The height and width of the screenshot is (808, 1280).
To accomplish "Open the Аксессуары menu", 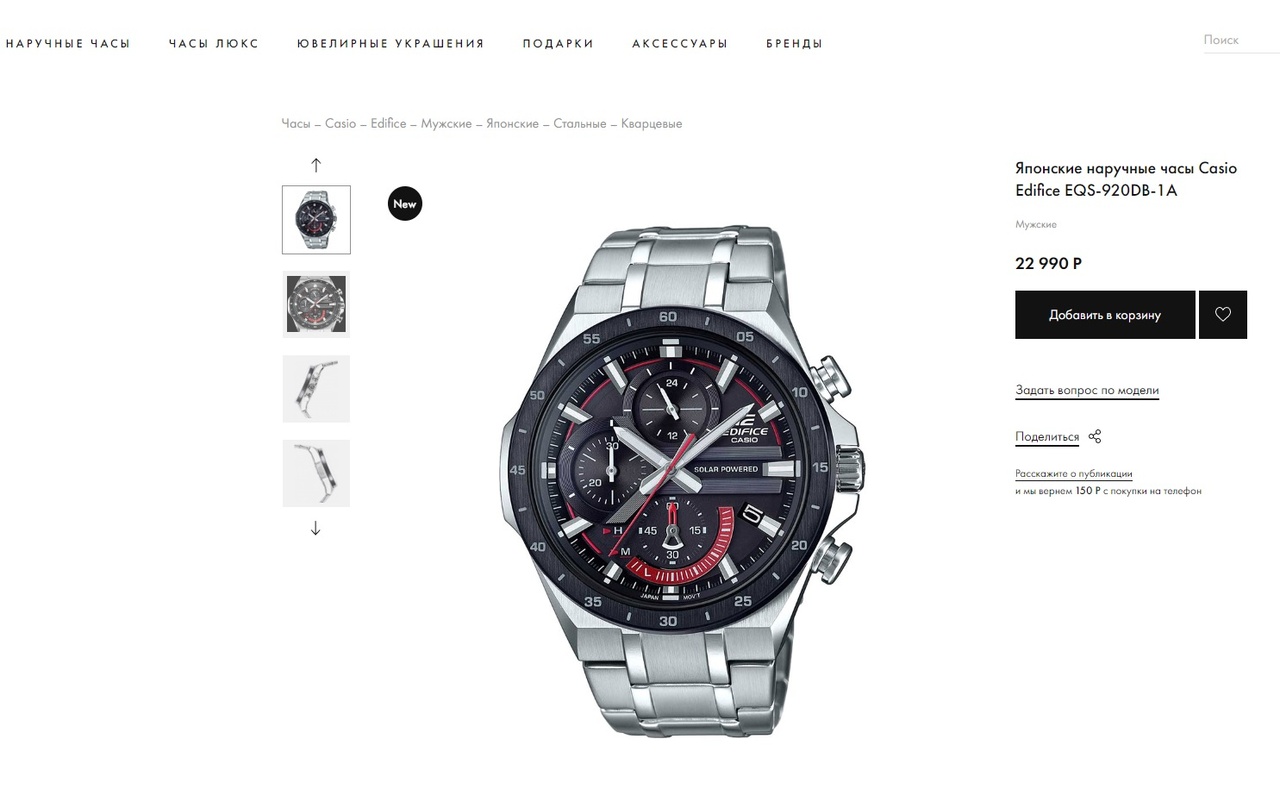I will [x=680, y=44].
